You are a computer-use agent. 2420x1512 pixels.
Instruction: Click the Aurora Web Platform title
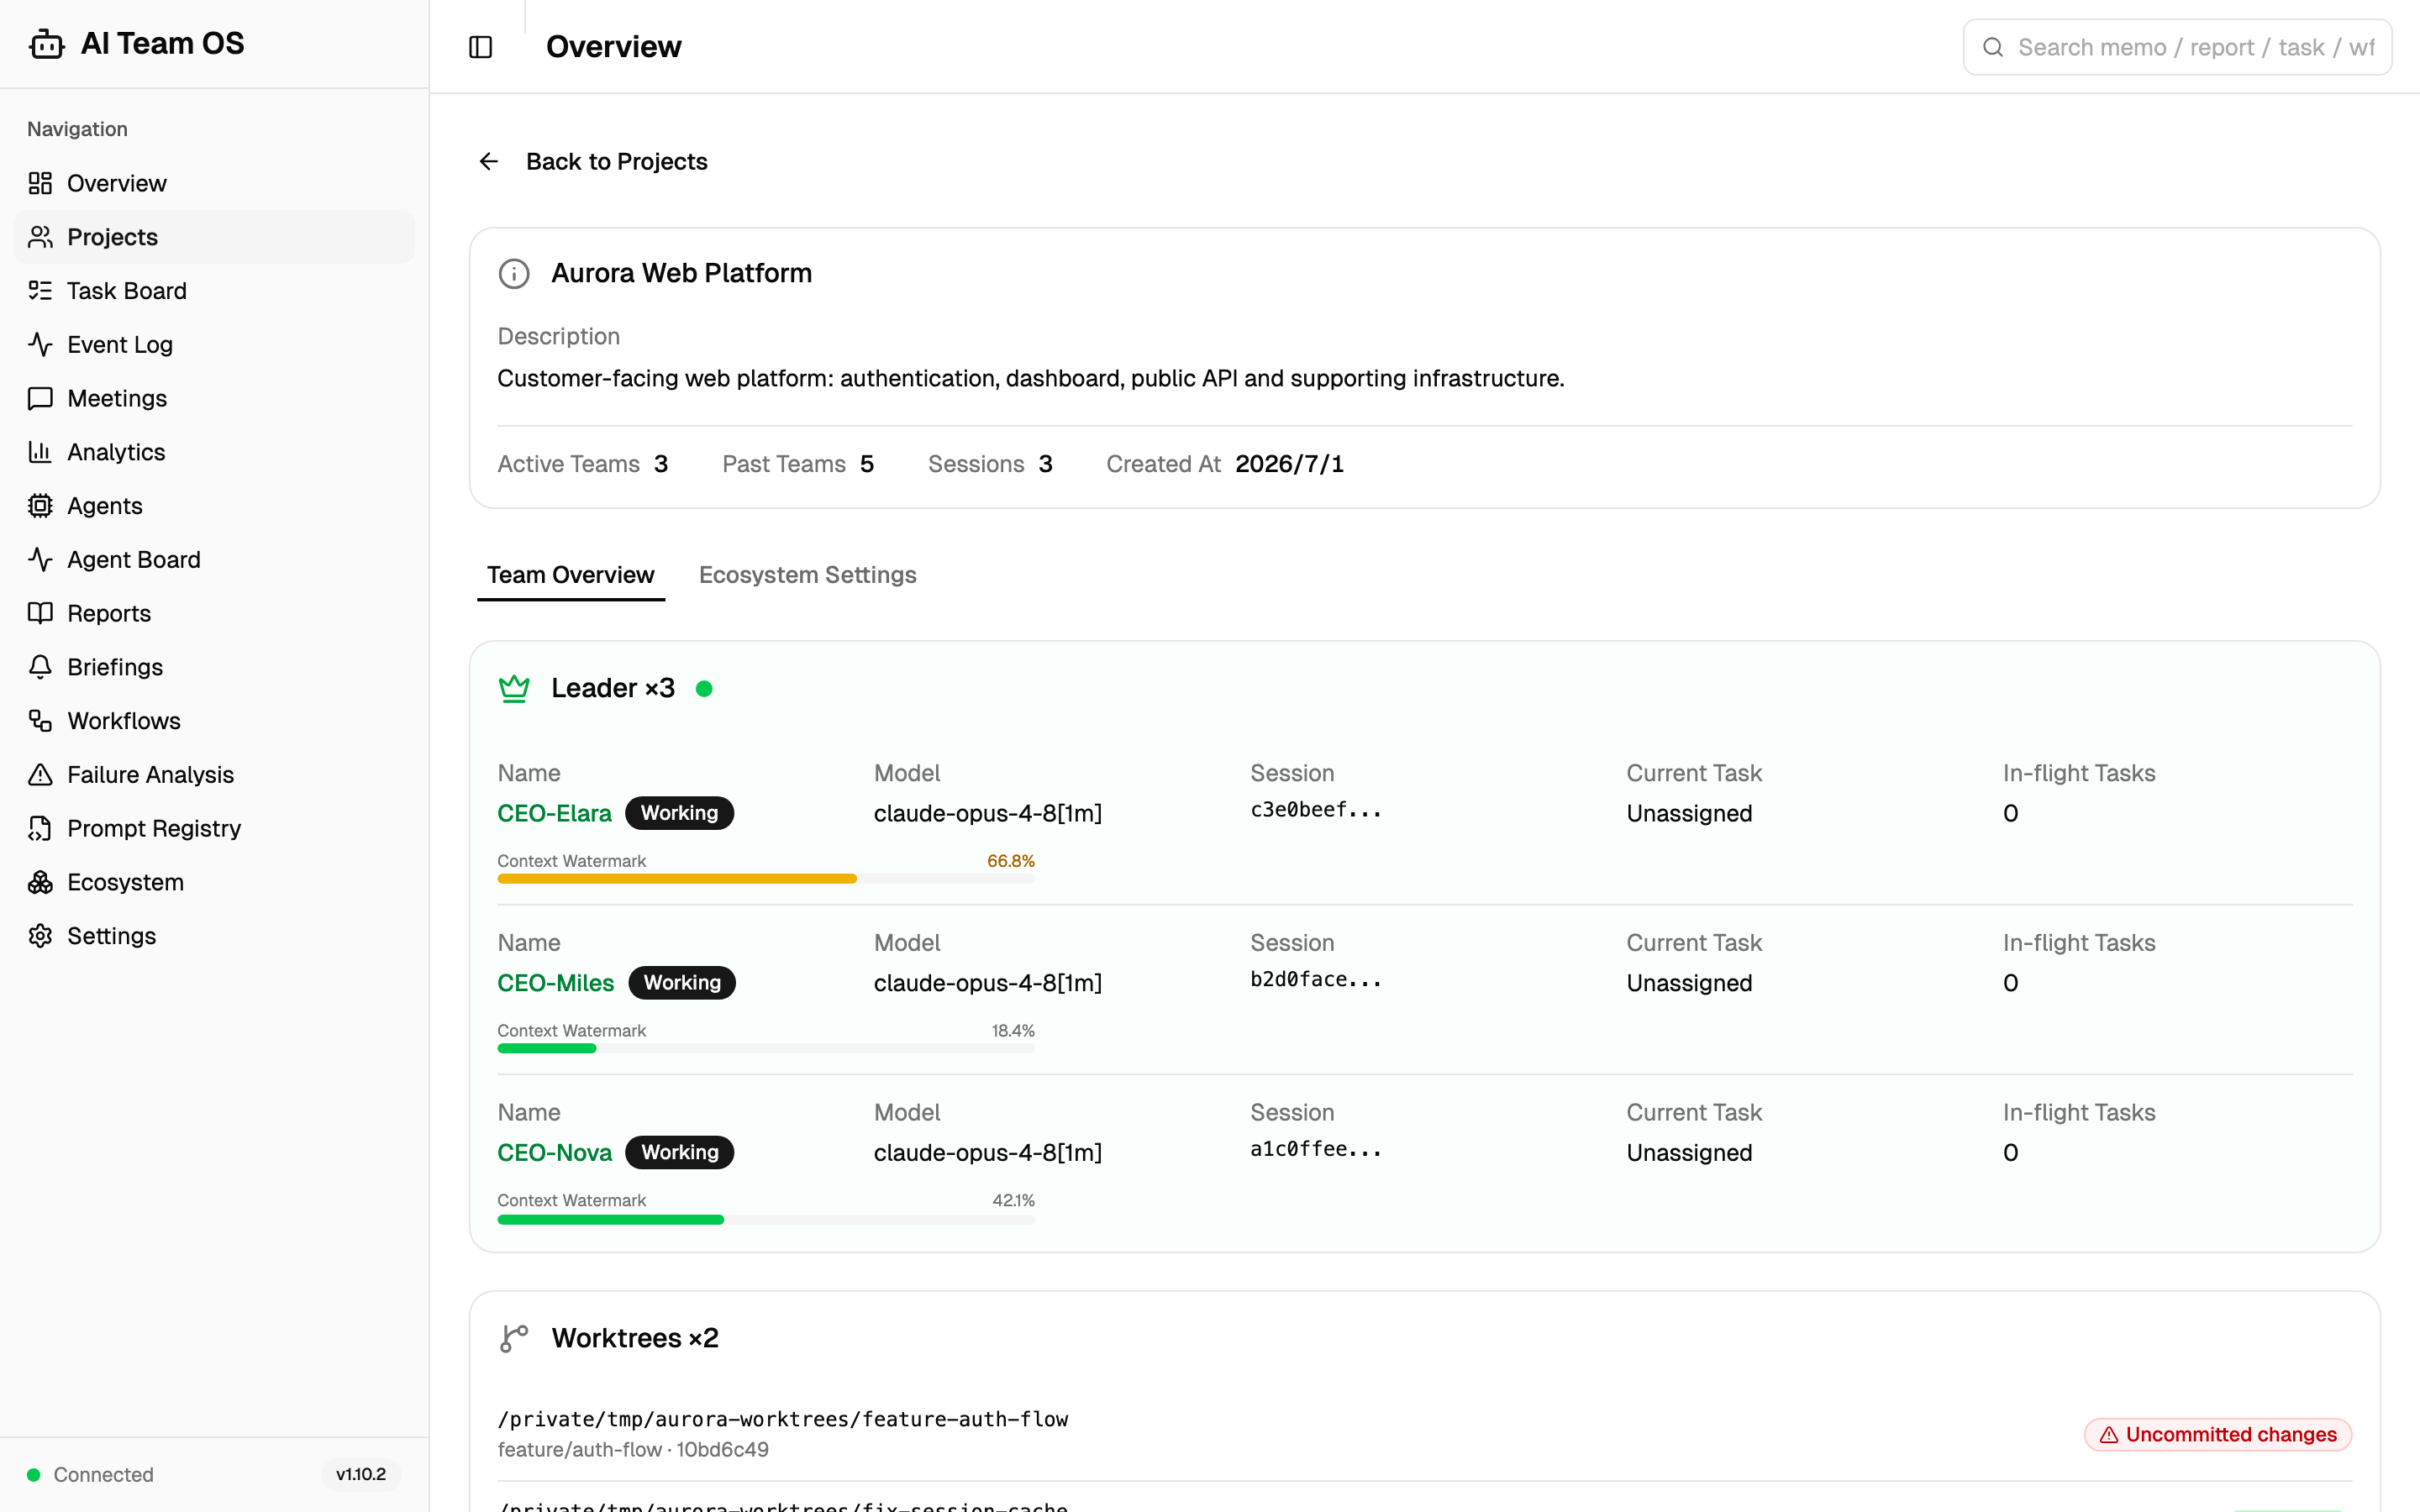click(x=682, y=273)
